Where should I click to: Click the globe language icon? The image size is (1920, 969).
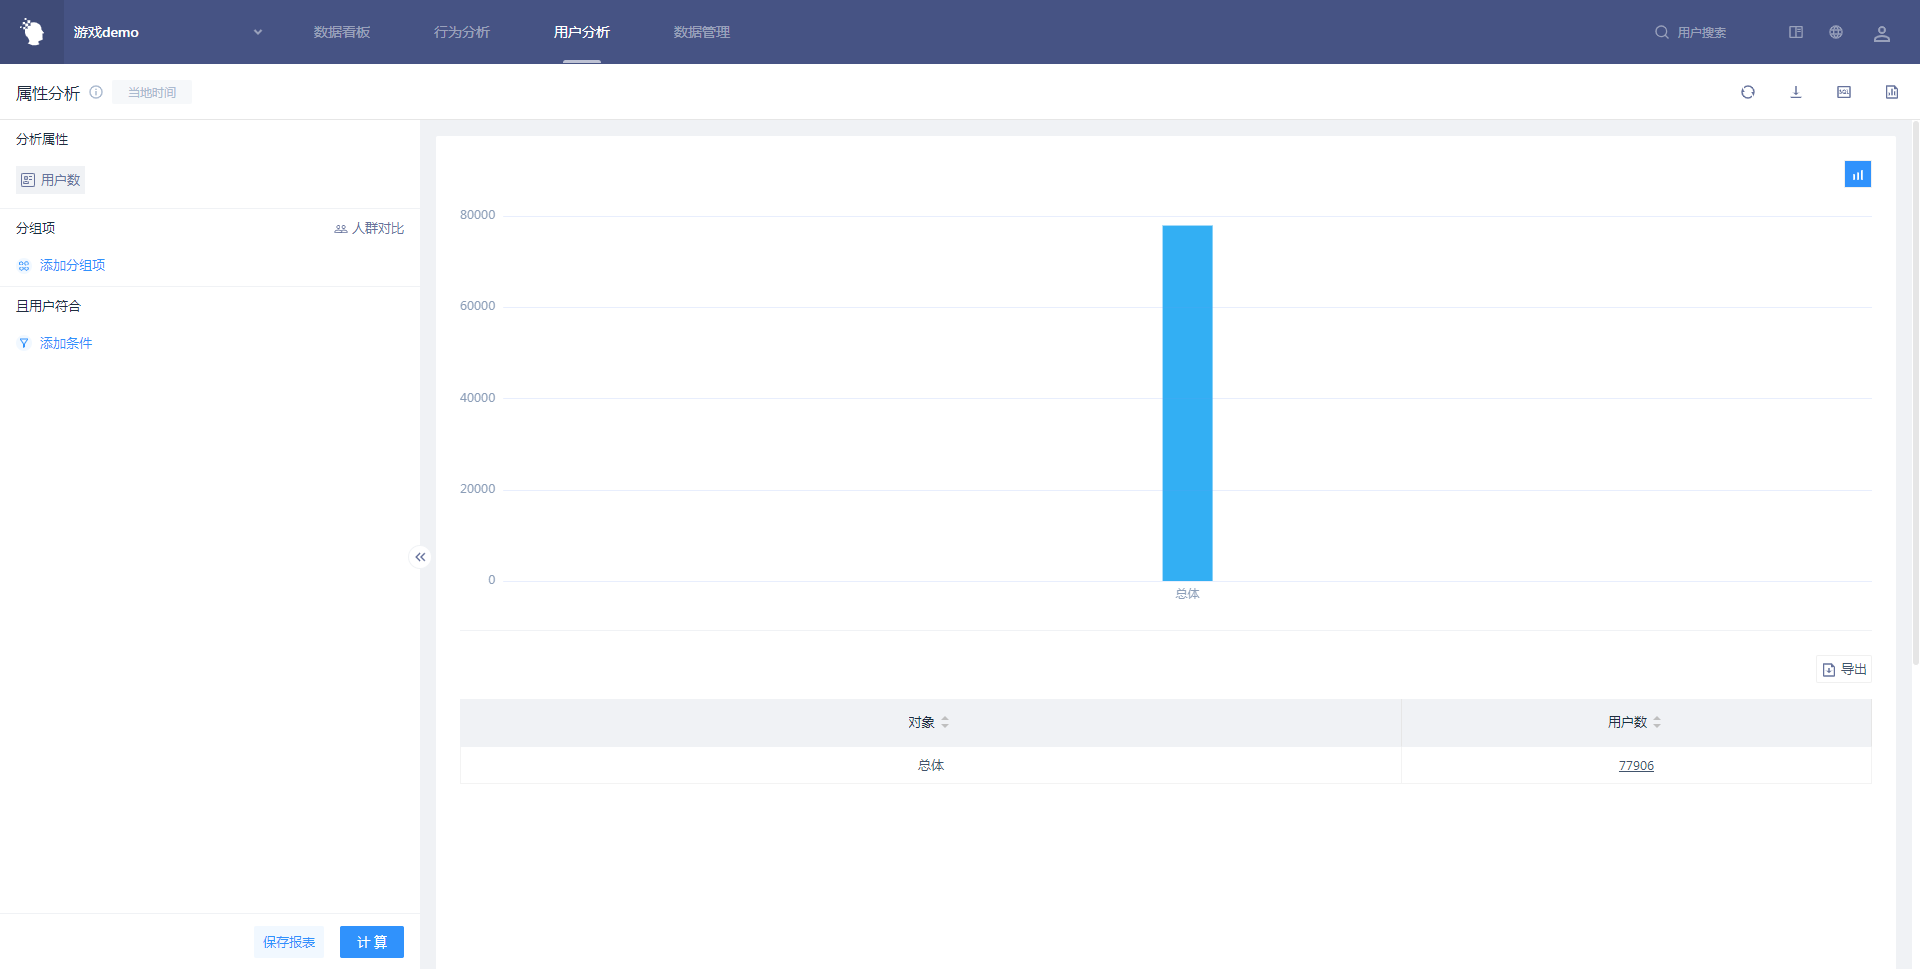click(1835, 32)
